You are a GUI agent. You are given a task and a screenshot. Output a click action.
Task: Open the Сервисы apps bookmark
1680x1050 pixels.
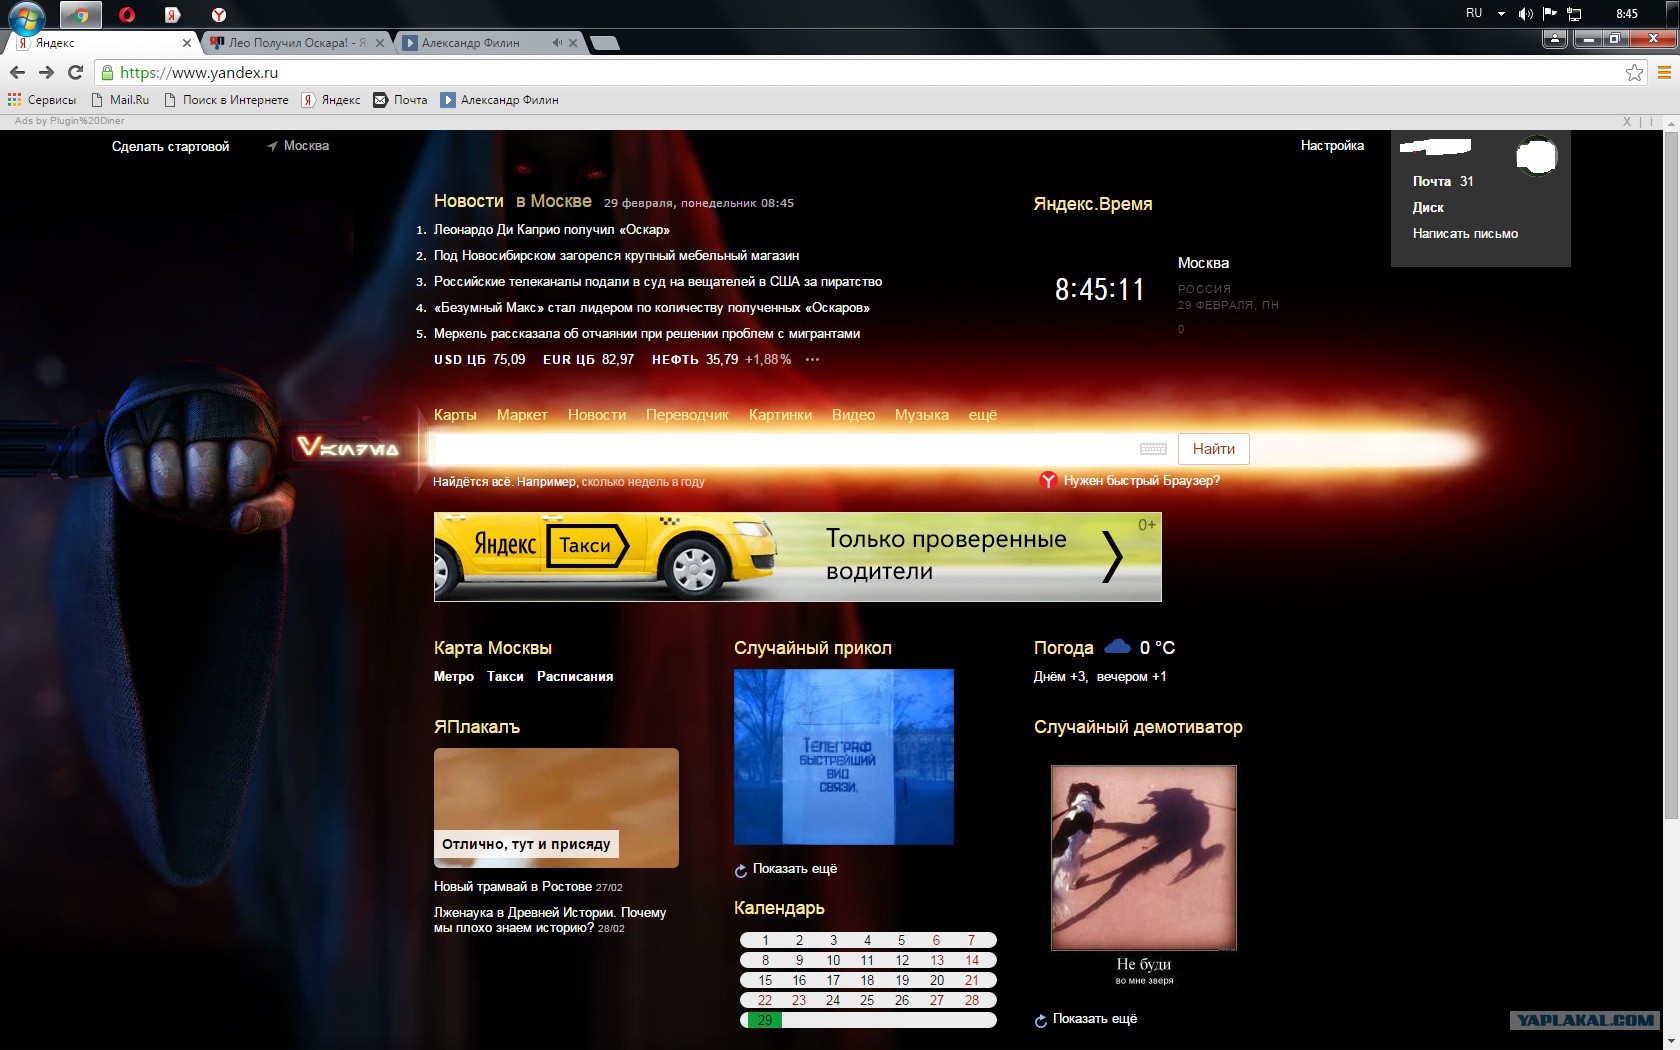42,100
